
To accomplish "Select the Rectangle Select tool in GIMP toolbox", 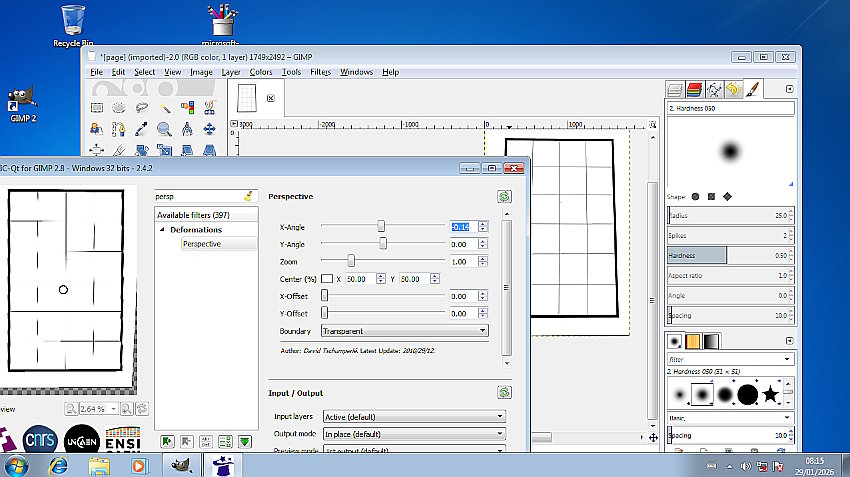I will pyautogui.click(x=97, y=107).
